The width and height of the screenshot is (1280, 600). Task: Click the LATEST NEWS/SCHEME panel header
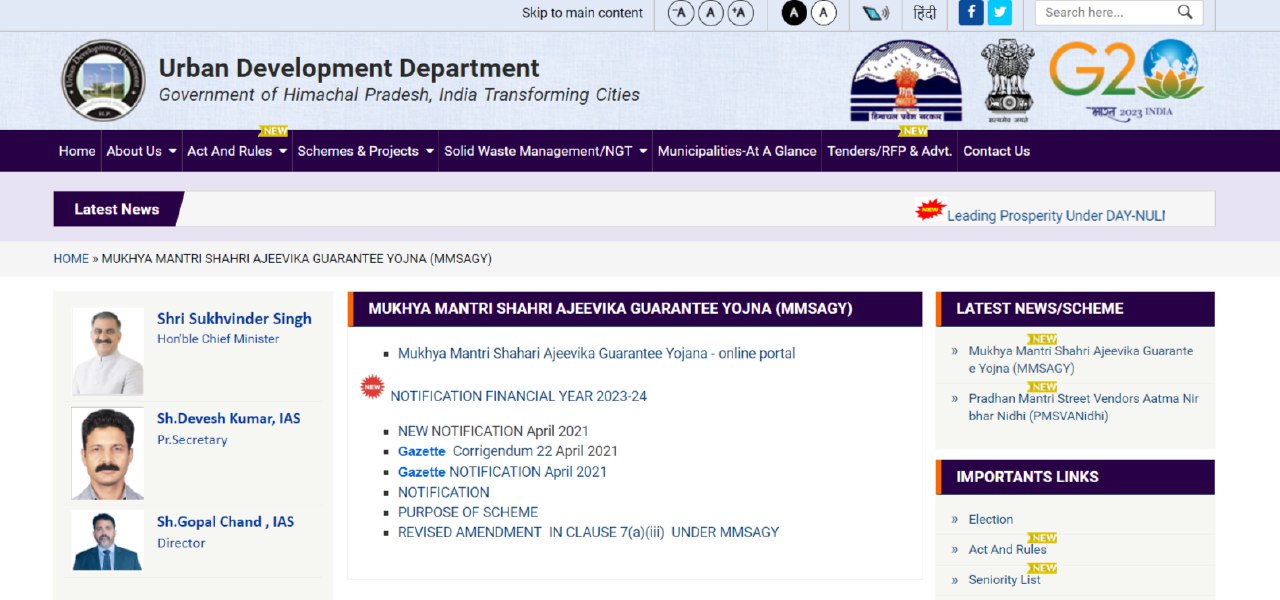(x=1075, y=309)
